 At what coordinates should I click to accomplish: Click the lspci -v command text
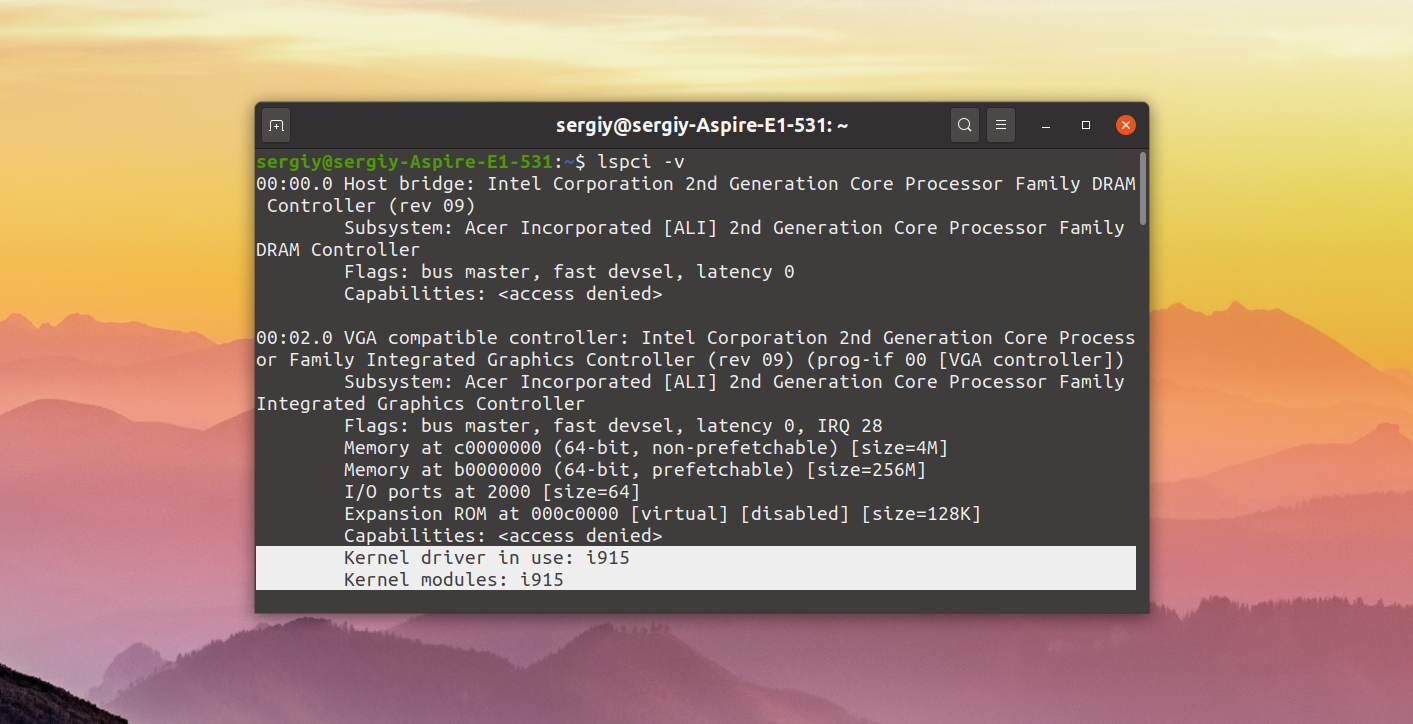pyautogui.click(x=641, y=161)
